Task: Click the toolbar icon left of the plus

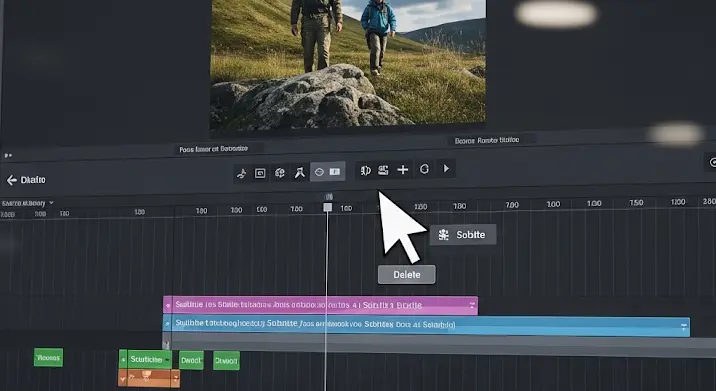Action: [x=383, y=170]
